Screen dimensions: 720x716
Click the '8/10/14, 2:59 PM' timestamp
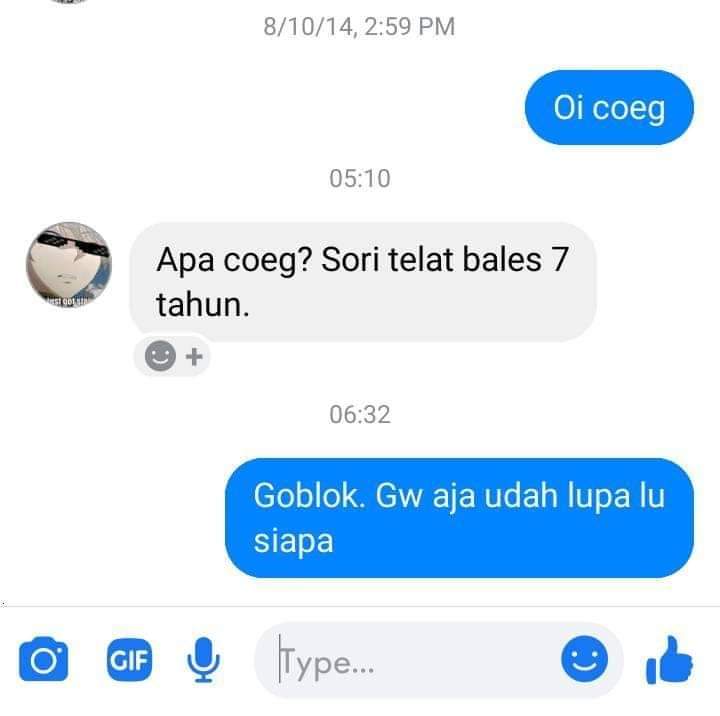point(359,26)
